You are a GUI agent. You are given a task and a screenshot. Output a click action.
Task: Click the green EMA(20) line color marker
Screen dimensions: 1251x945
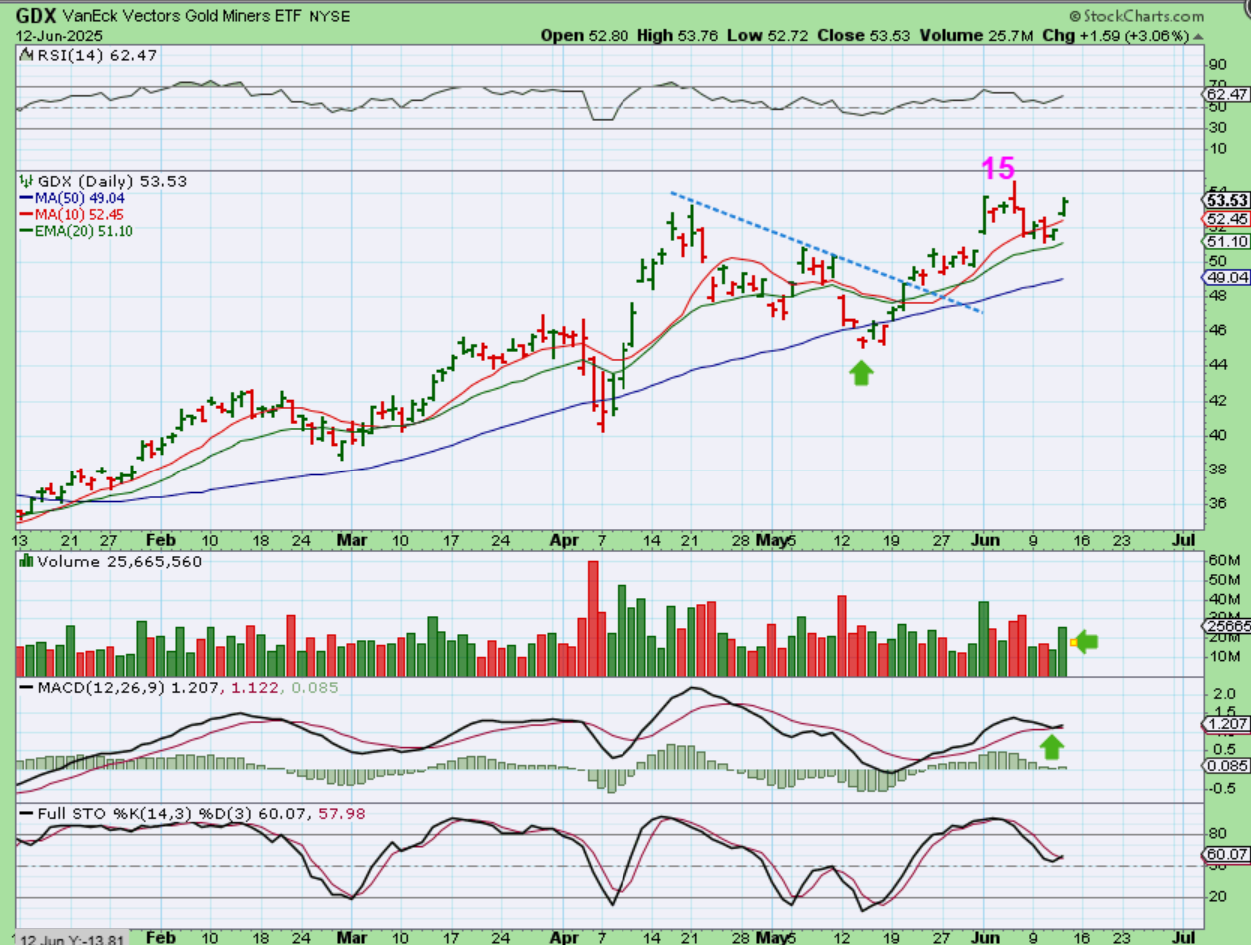25,231
